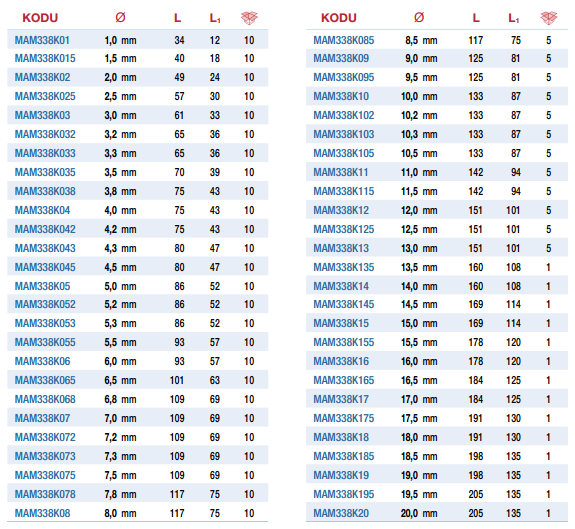Screen dimensions: 575x529
Task: Select product code MAM338K05
Action: point(42,286)
